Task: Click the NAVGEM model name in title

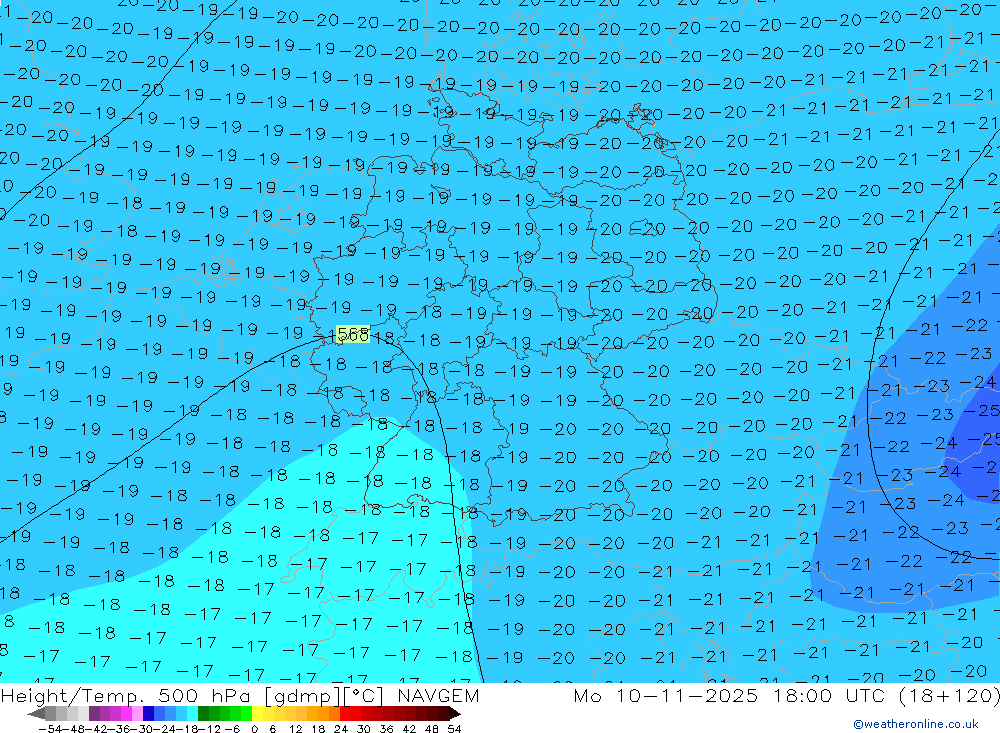Action: pos(438,695)
